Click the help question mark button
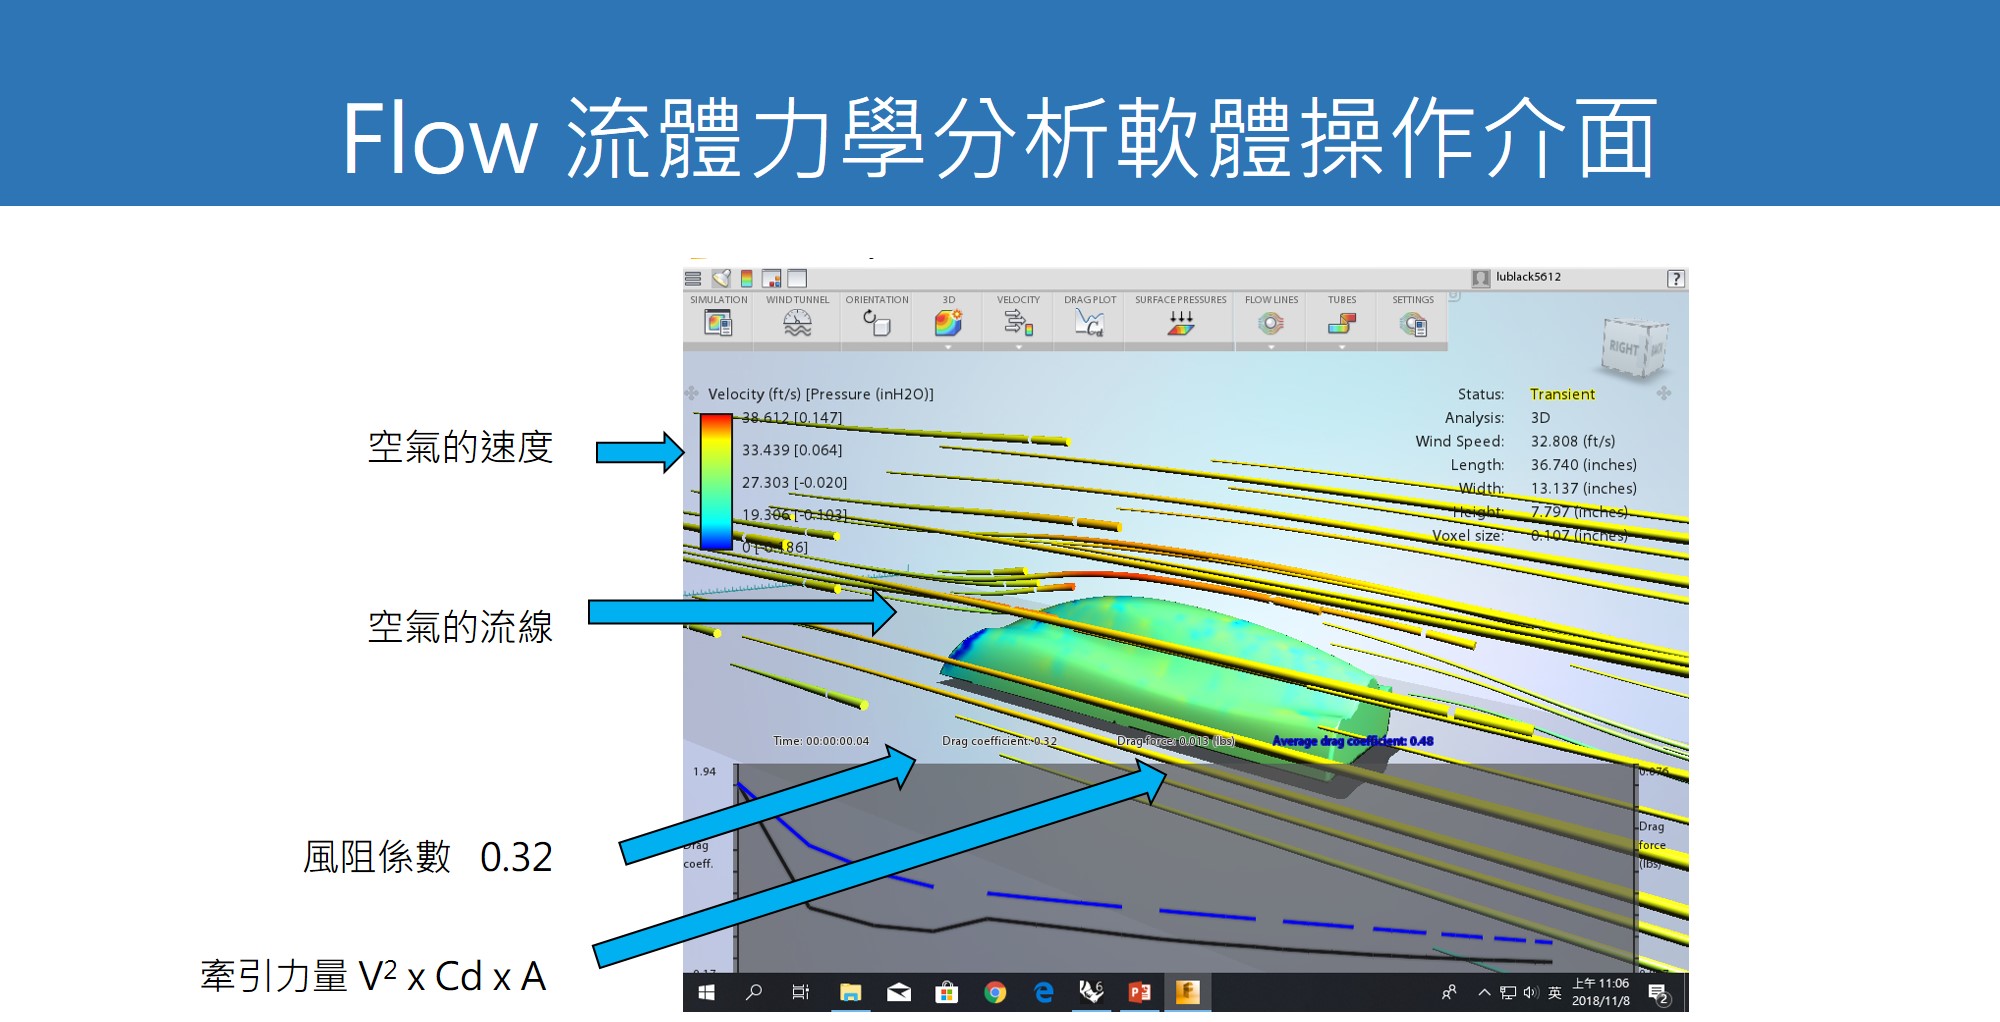The width and height of the screenshot is (2000, 1022). (x=1675, y=279)
